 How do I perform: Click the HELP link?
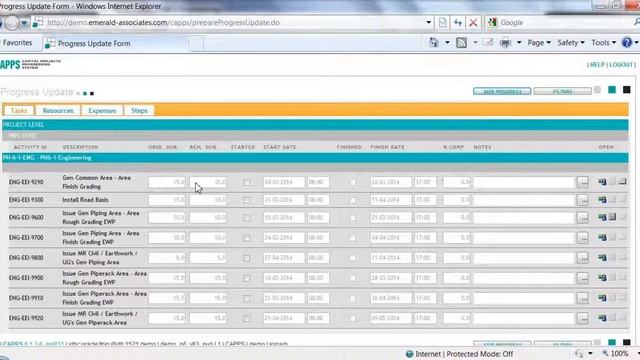597,65
